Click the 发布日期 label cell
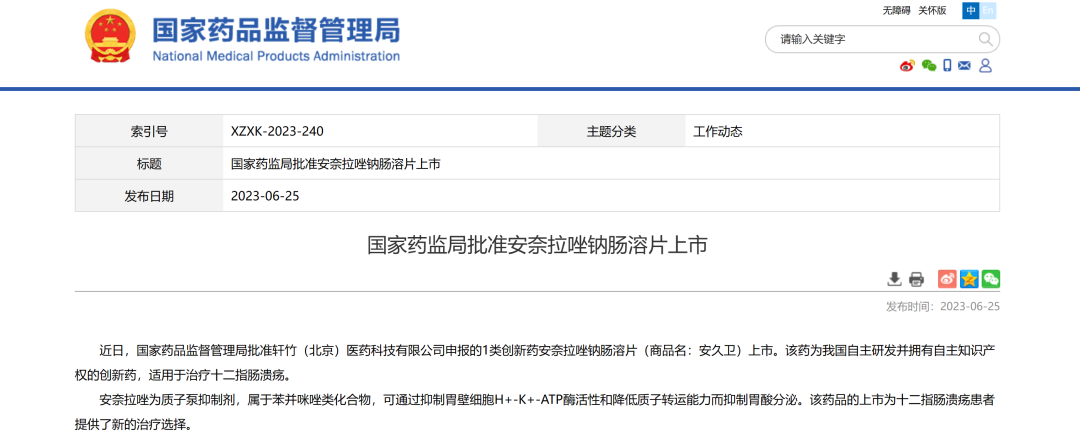Viewport: 1080px width, 442px height. 149,196
